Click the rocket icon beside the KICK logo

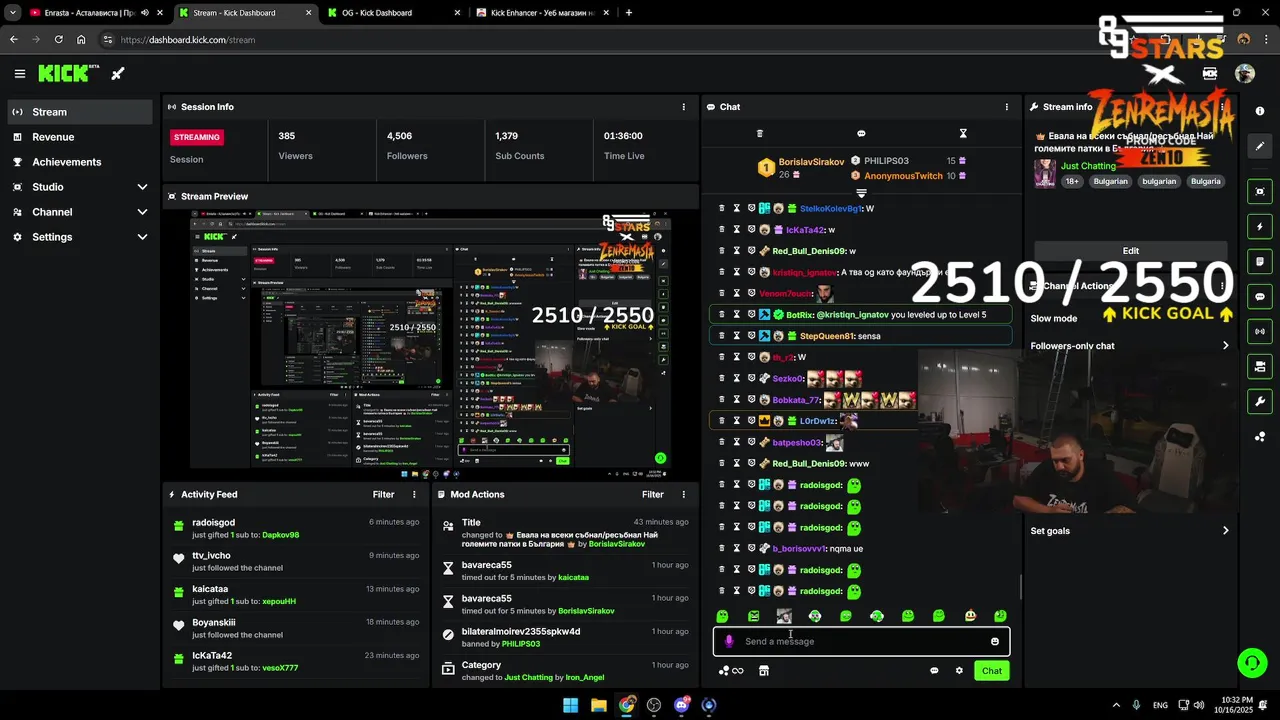[117, 73]
